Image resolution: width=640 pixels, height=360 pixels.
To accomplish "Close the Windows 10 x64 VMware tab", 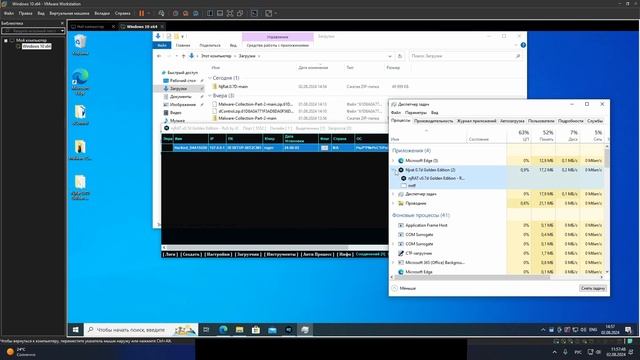I will point(162,27).
